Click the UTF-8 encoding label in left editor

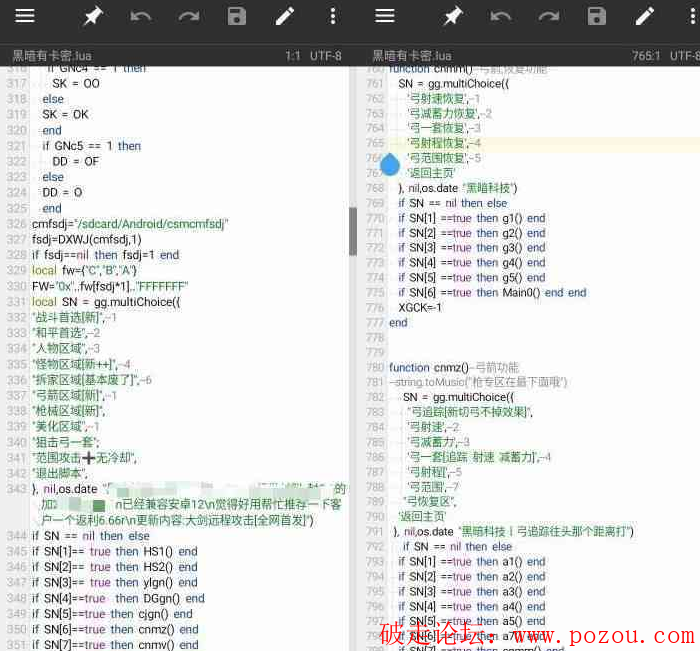click(325, 56)
